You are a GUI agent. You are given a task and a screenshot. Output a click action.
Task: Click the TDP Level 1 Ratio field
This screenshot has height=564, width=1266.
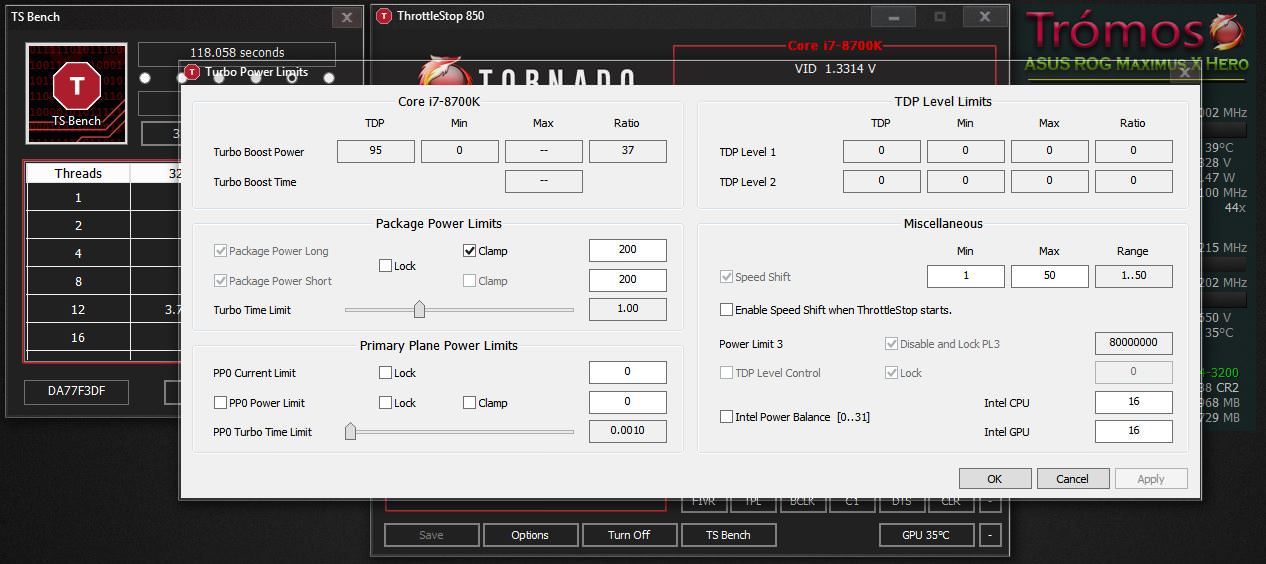tap(1133, 152)
